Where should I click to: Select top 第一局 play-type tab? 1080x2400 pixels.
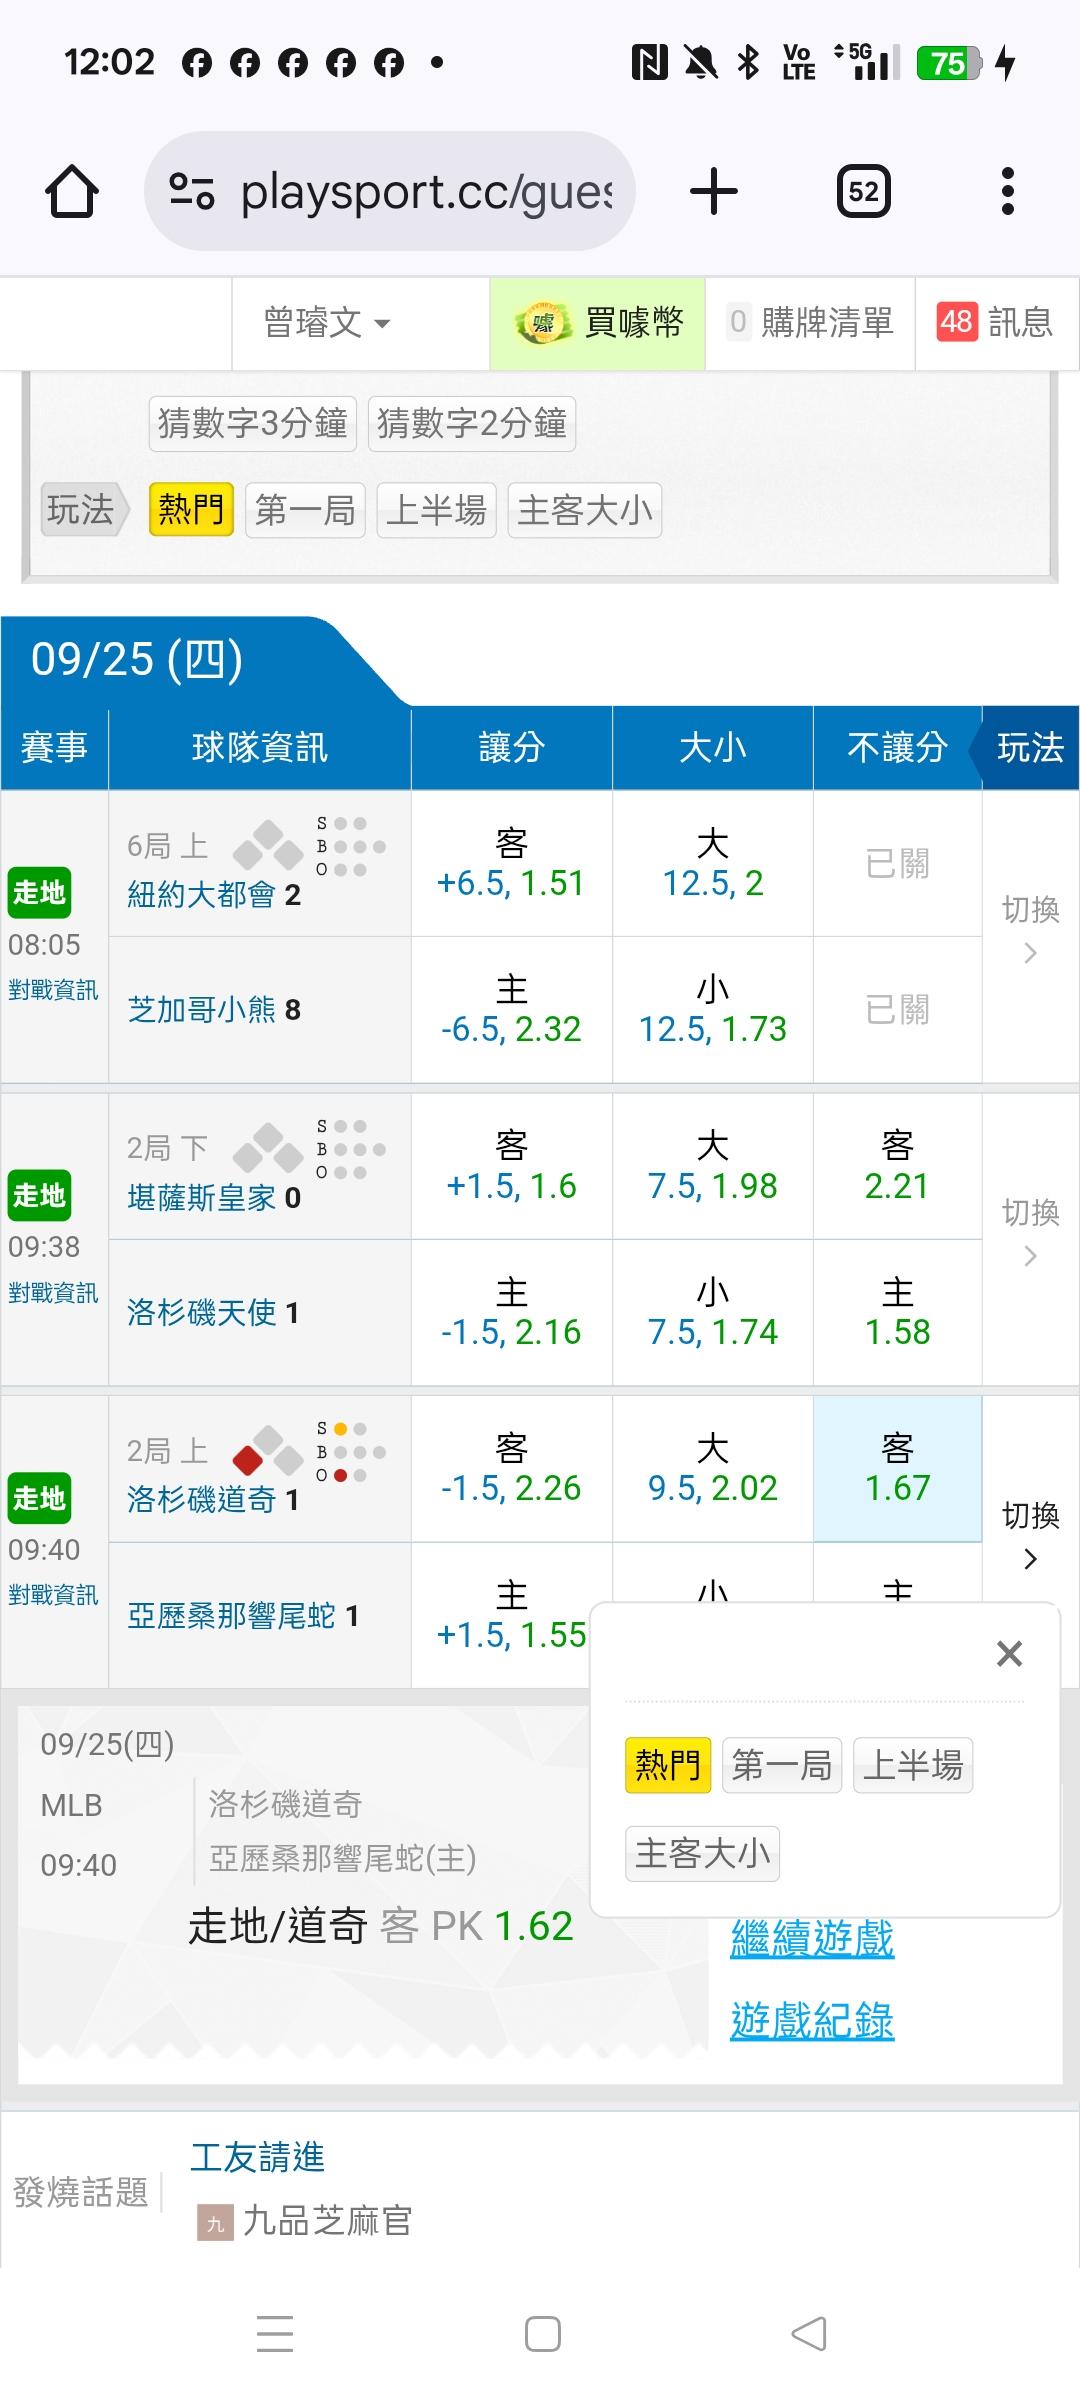(306, 510)
